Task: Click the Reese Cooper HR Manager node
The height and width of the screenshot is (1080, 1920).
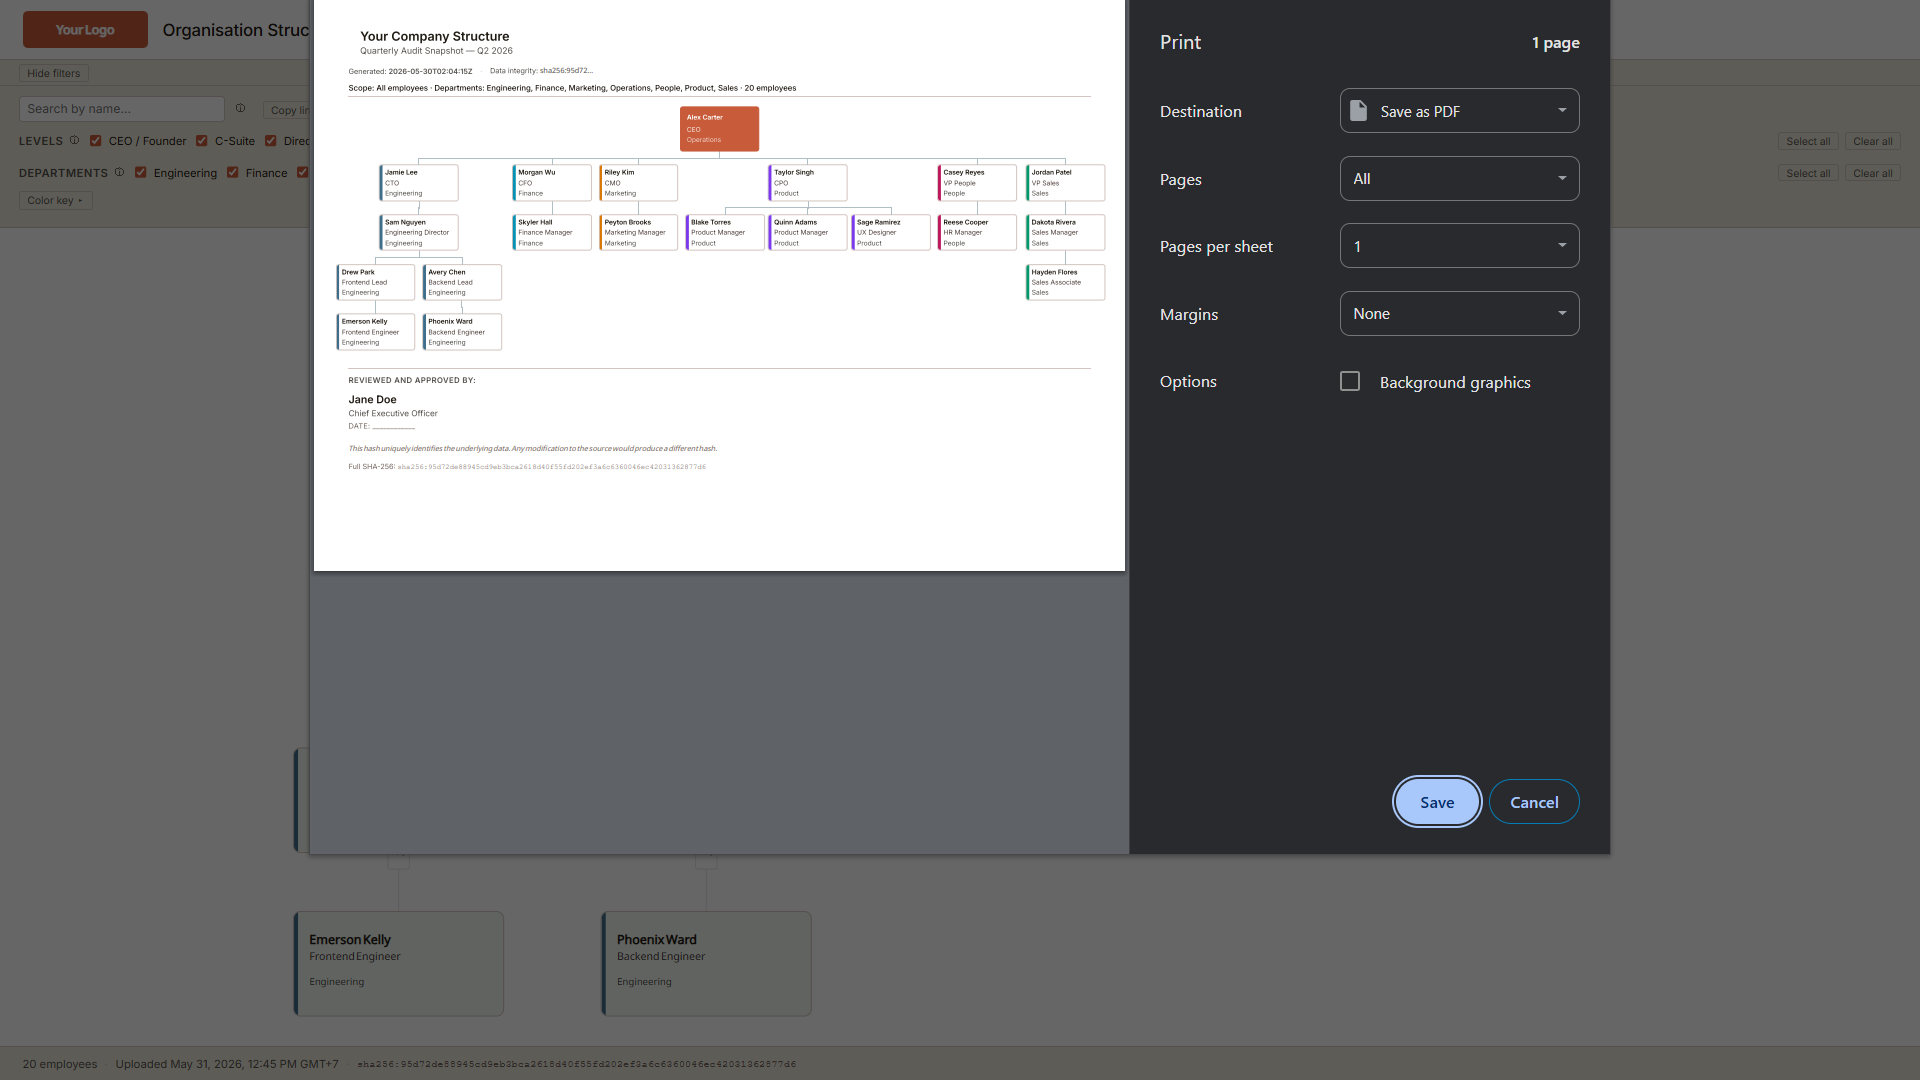Action: point(977,232)
